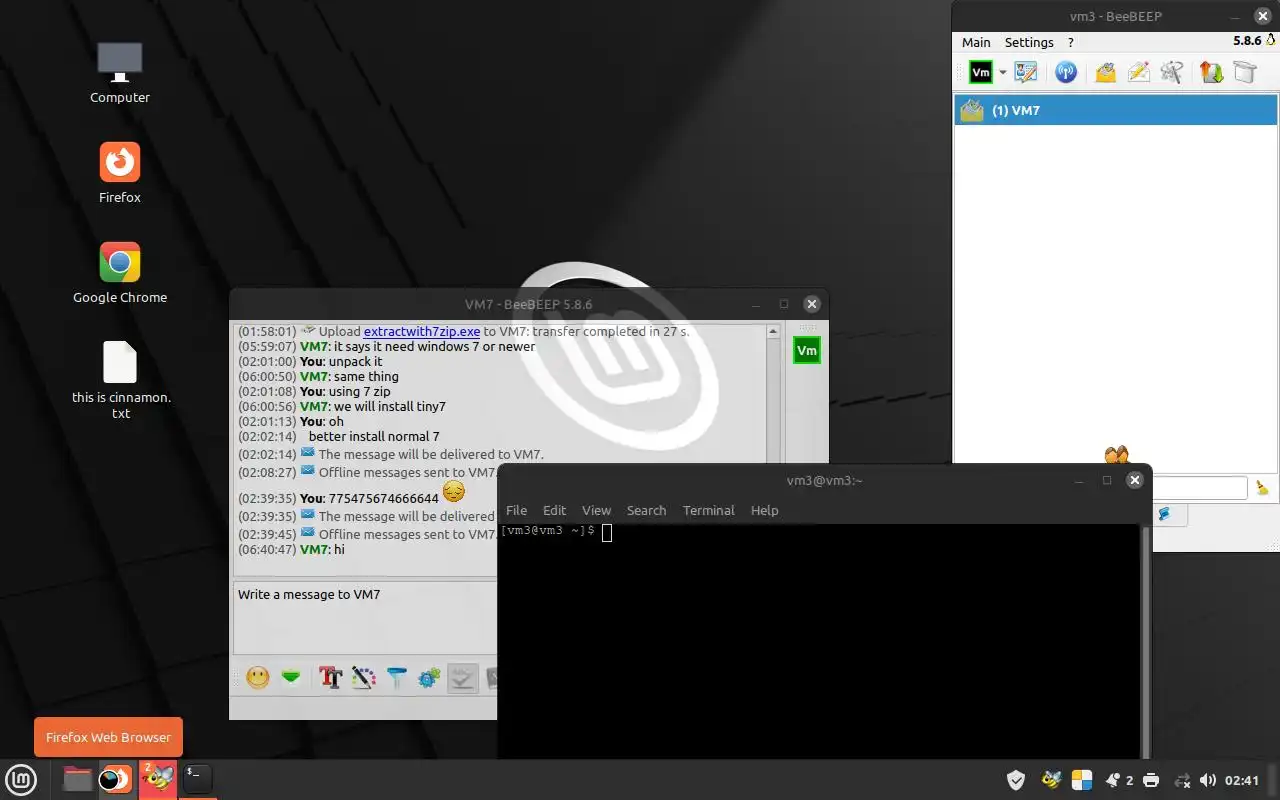Click the blue and green gears icon
Viewport: 1280px width, 800px height.
click(x=429, y=677)
